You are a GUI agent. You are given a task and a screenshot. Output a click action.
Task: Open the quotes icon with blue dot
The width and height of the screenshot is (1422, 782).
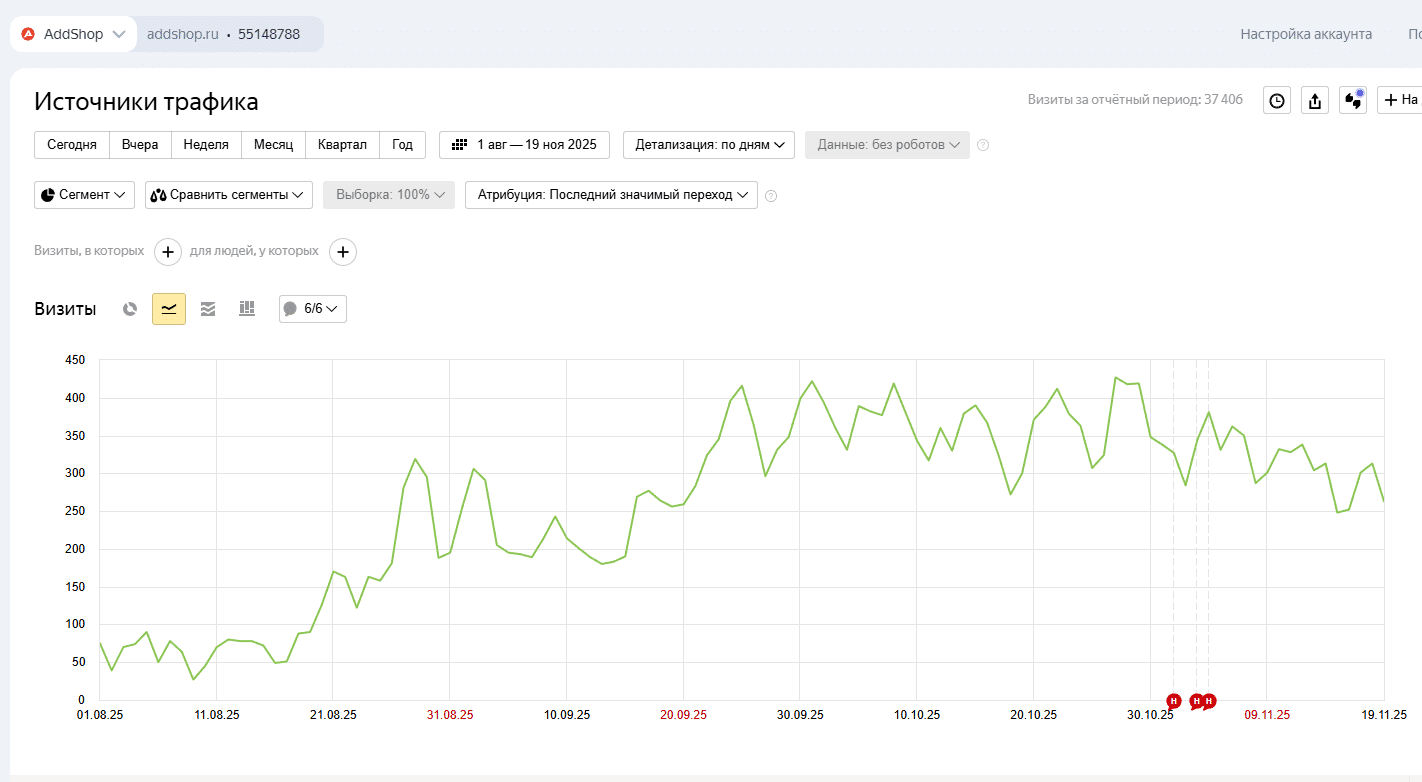coord(1353,100)
